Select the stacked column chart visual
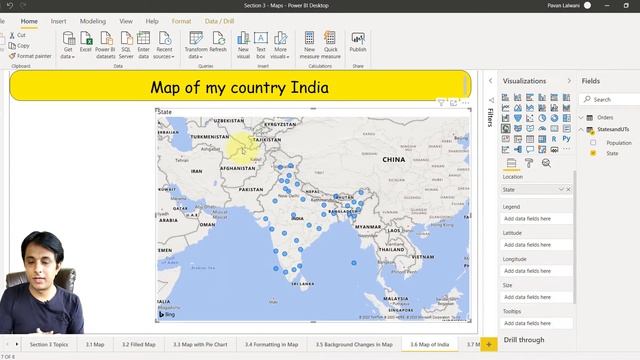The width and height of the screenshot is (640, 360). pos(518,97)
